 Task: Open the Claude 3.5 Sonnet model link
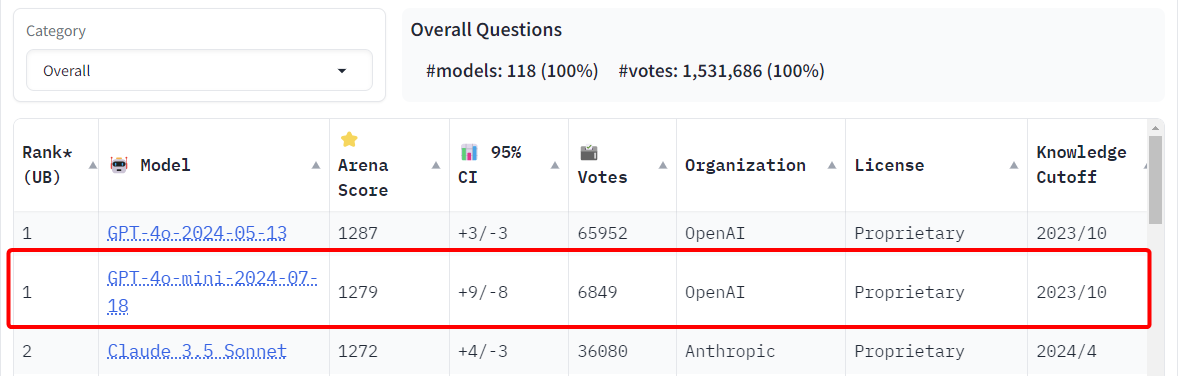click(x=197, y=351)
